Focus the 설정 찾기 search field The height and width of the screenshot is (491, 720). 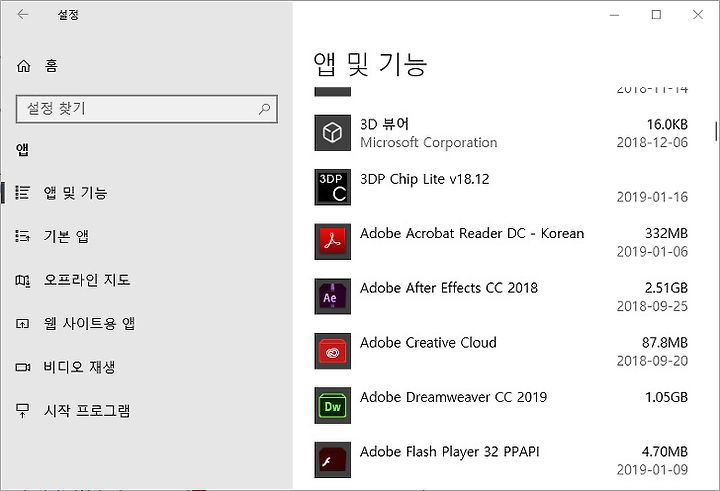(146, 109)
